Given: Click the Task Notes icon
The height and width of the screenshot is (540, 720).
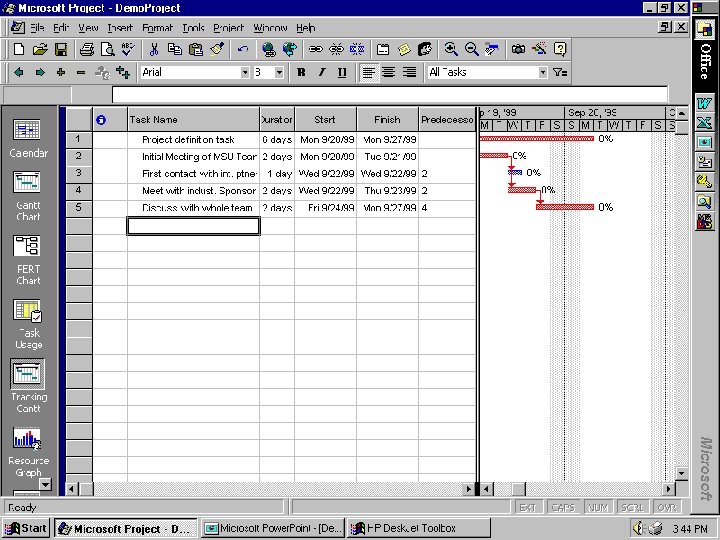Looking at the screenshot, I should [x=404, y=49].
